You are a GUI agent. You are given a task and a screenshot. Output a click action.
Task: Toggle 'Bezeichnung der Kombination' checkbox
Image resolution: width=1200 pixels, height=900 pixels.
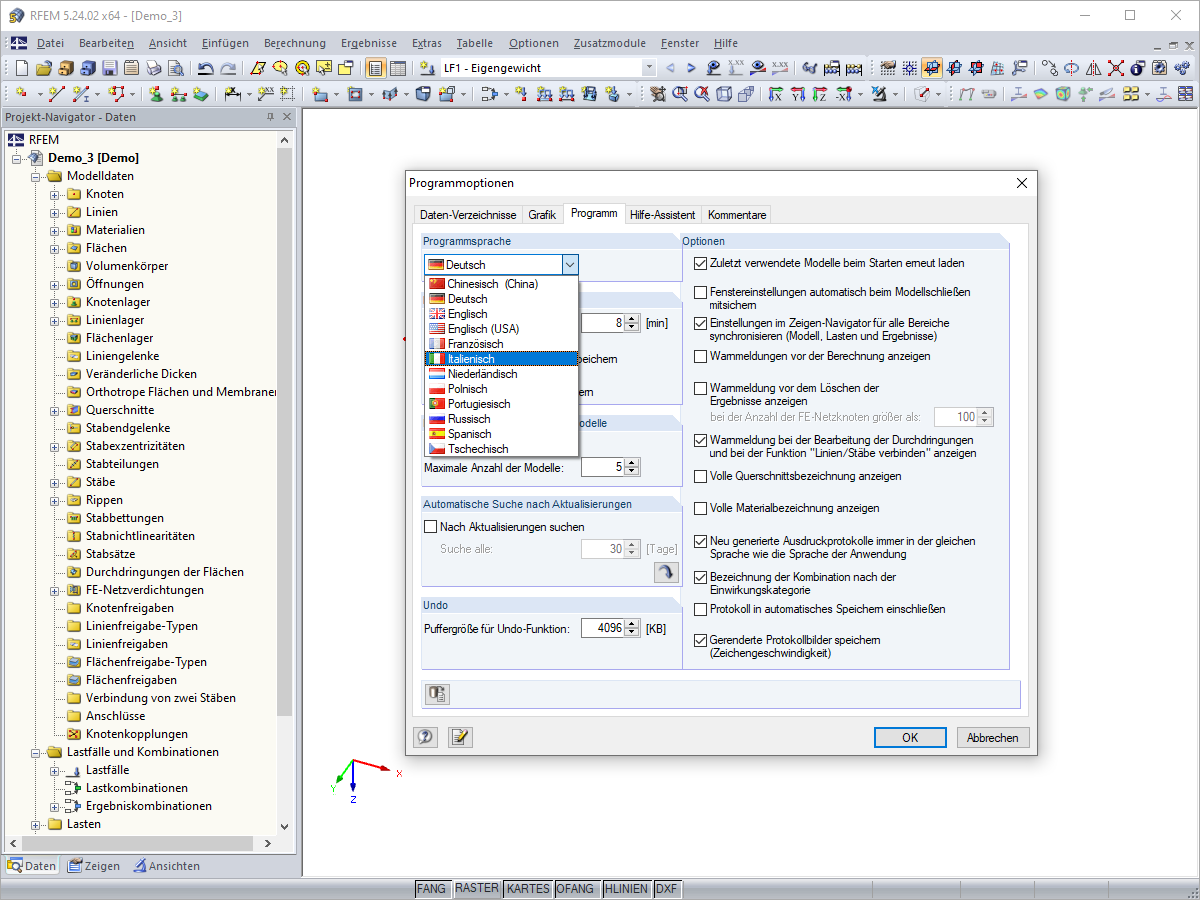point(701,577)
